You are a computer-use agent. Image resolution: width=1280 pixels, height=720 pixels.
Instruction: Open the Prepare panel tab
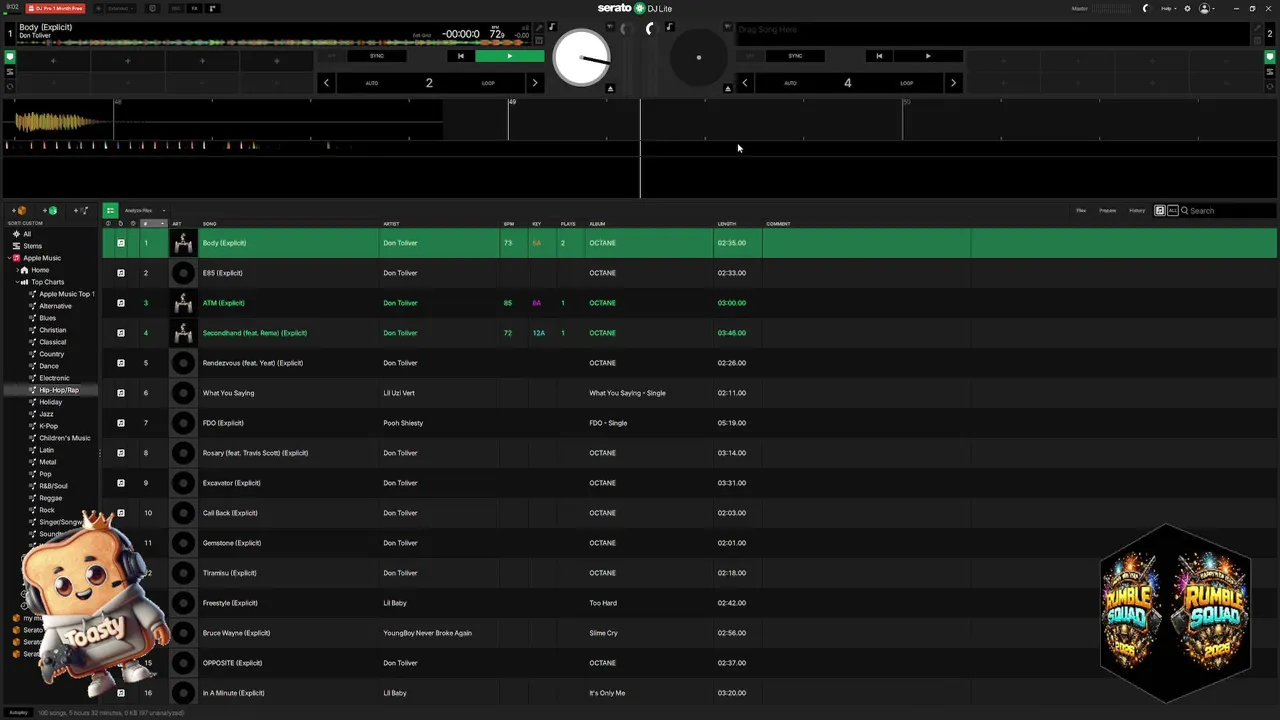pos(1108,211)
